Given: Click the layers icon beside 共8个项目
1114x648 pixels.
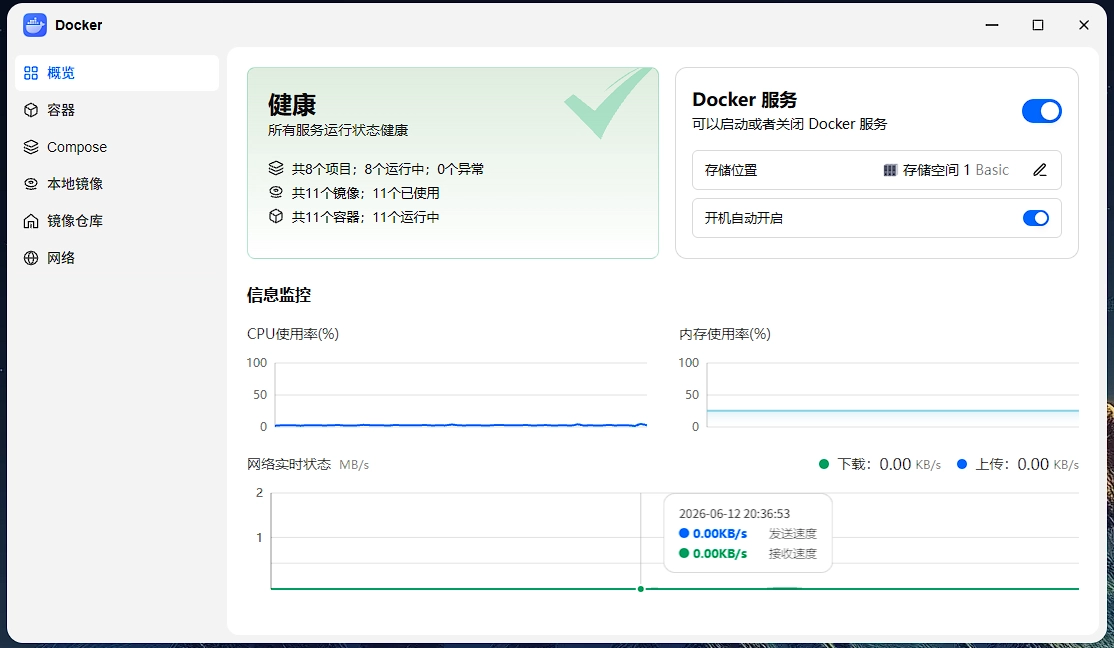Looking at the screenshot, I should (x=276, y=168).
